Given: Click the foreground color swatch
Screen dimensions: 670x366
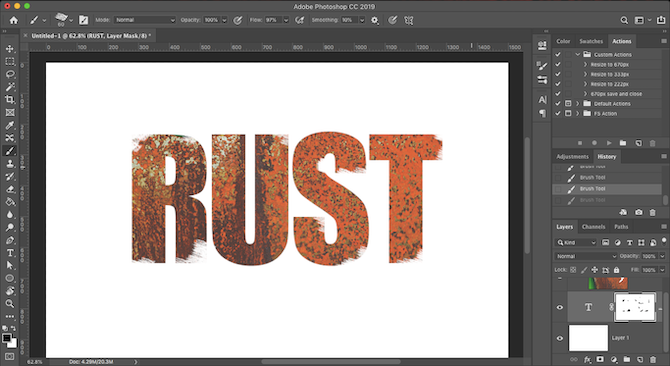Looking at the screenshot, I should click(7, 338).
